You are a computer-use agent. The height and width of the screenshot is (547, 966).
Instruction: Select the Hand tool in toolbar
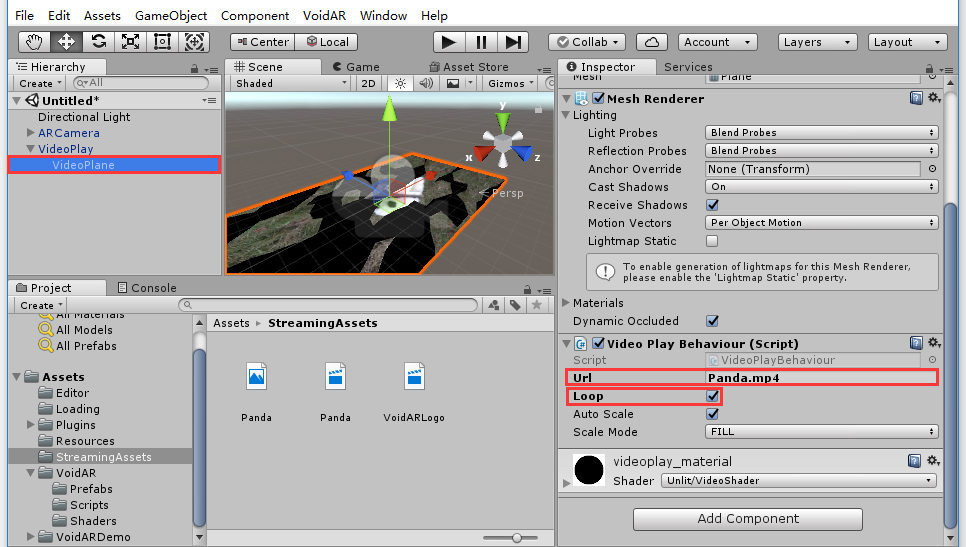coord(35,42)
